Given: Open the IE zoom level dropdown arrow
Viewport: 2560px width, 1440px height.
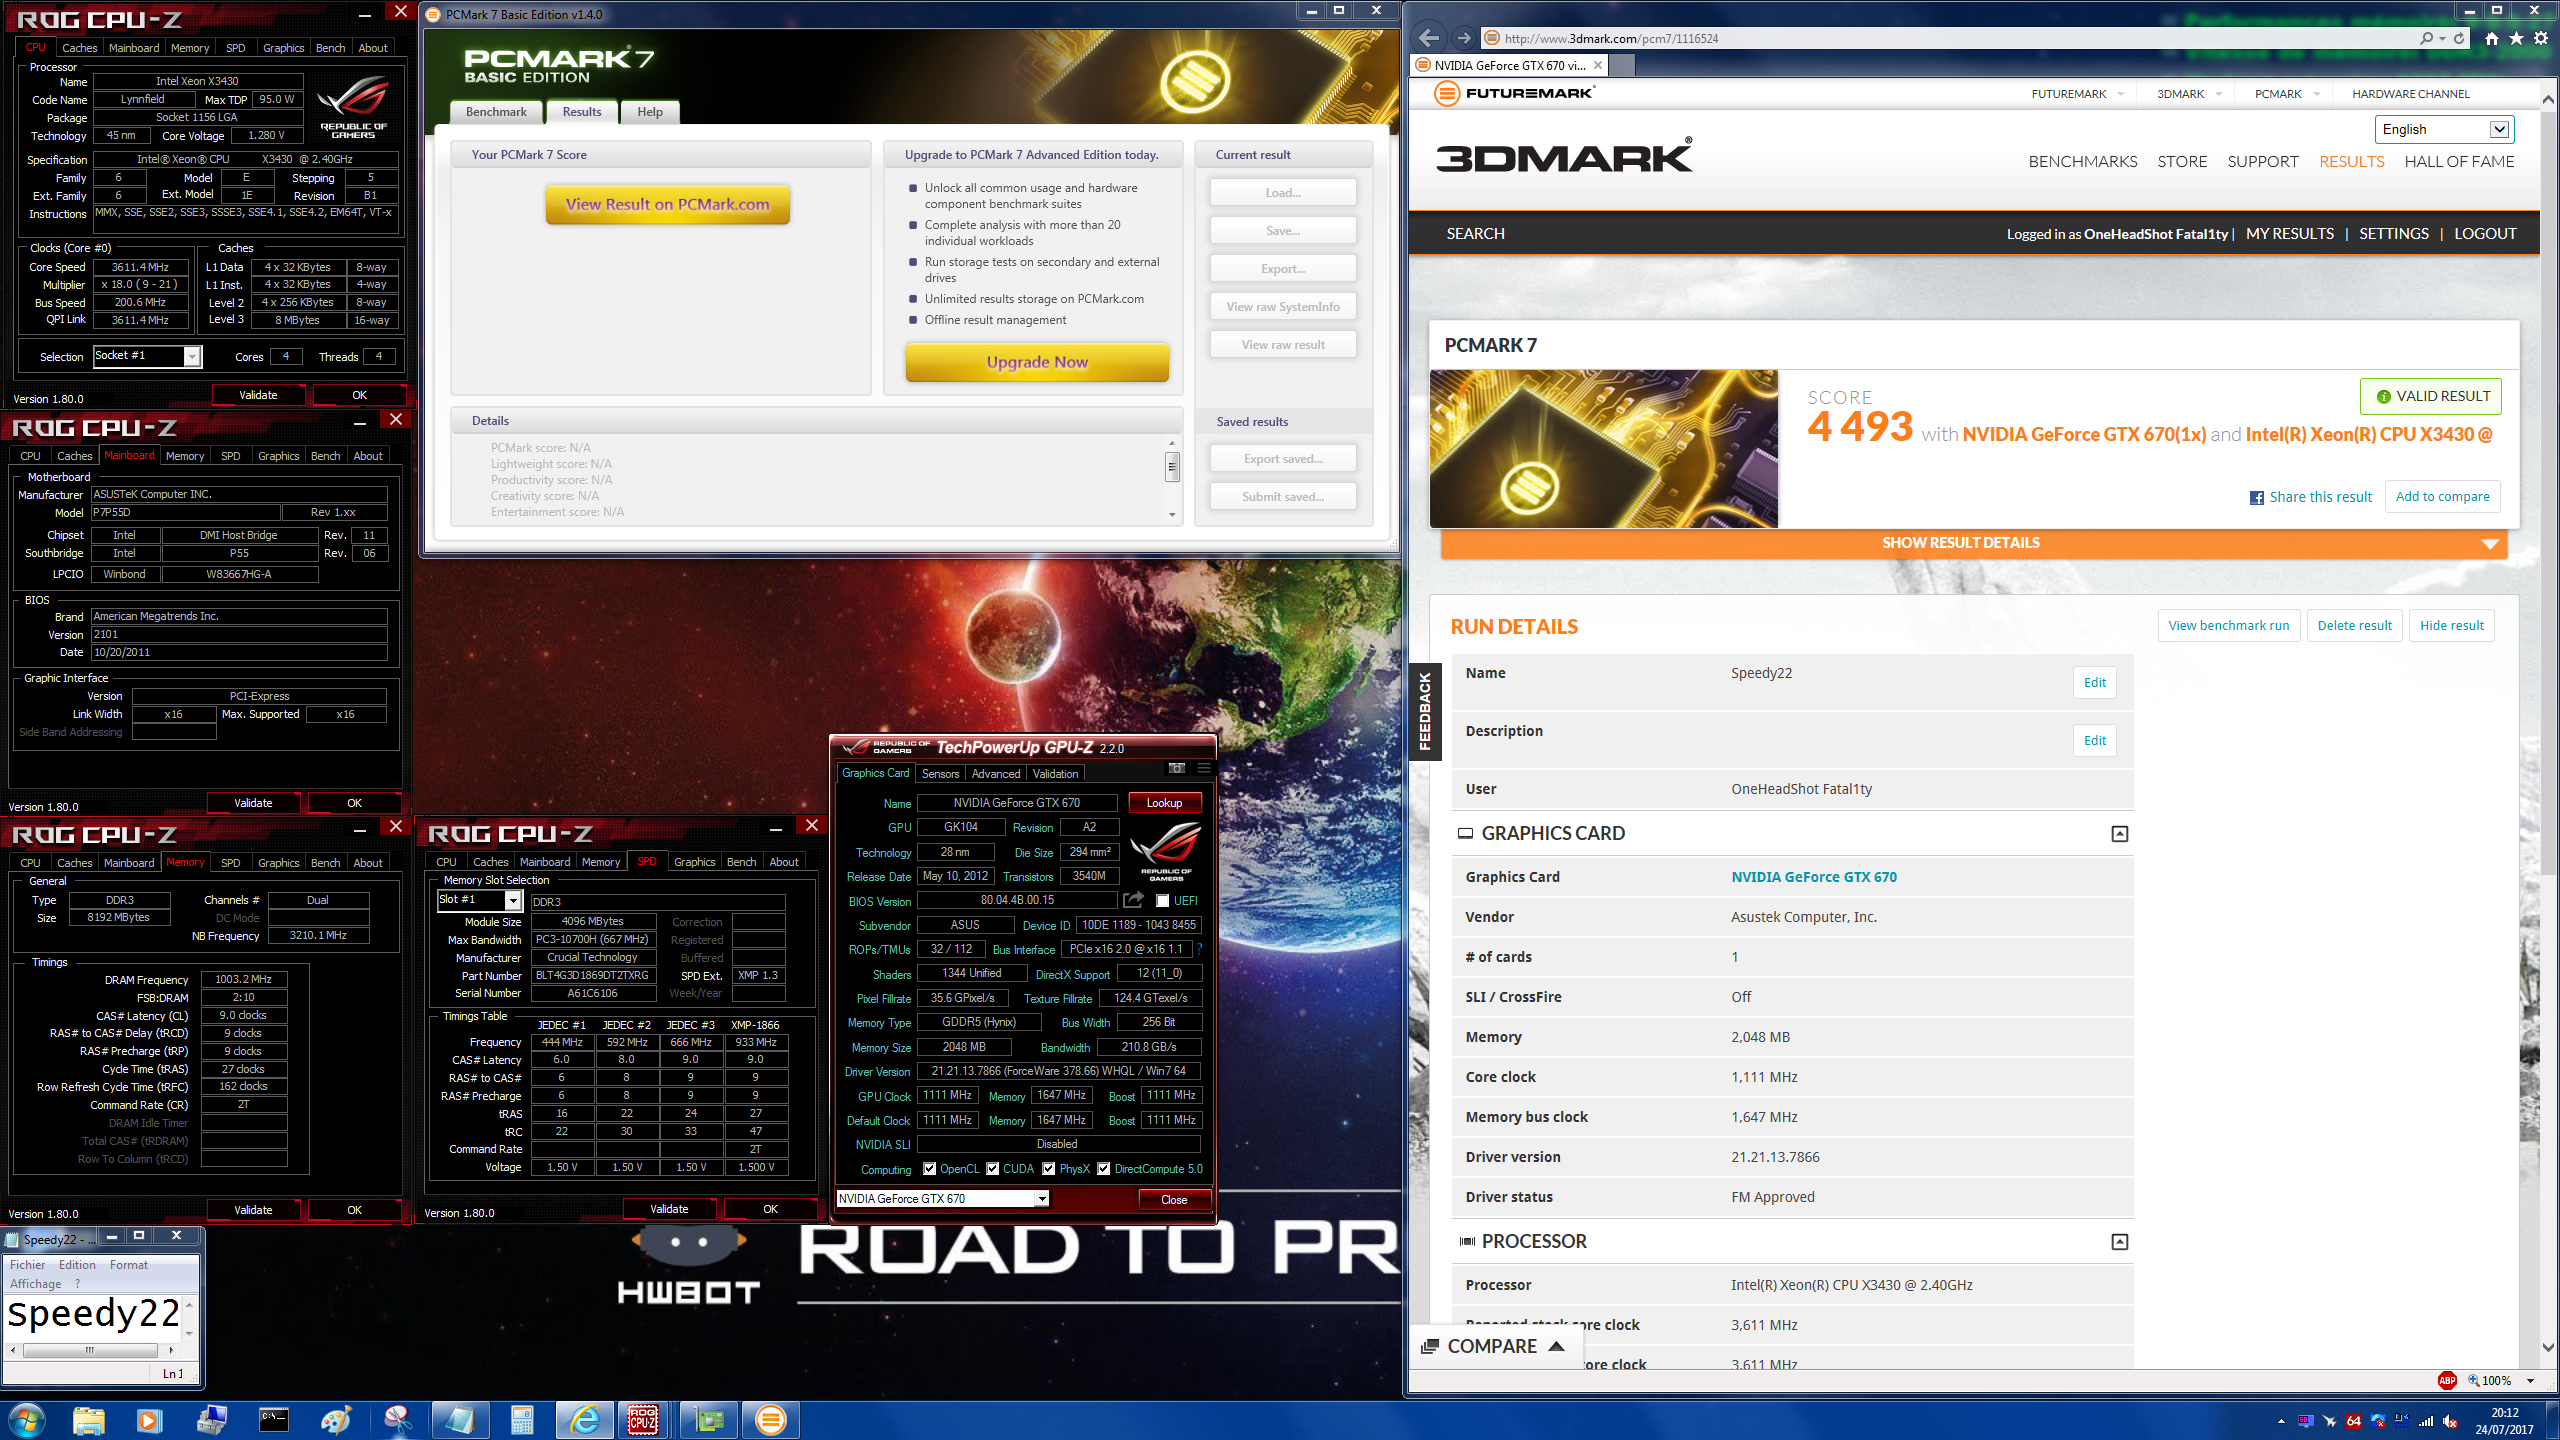Looking at the screenshot, I should click(x=2530, y=1381).
